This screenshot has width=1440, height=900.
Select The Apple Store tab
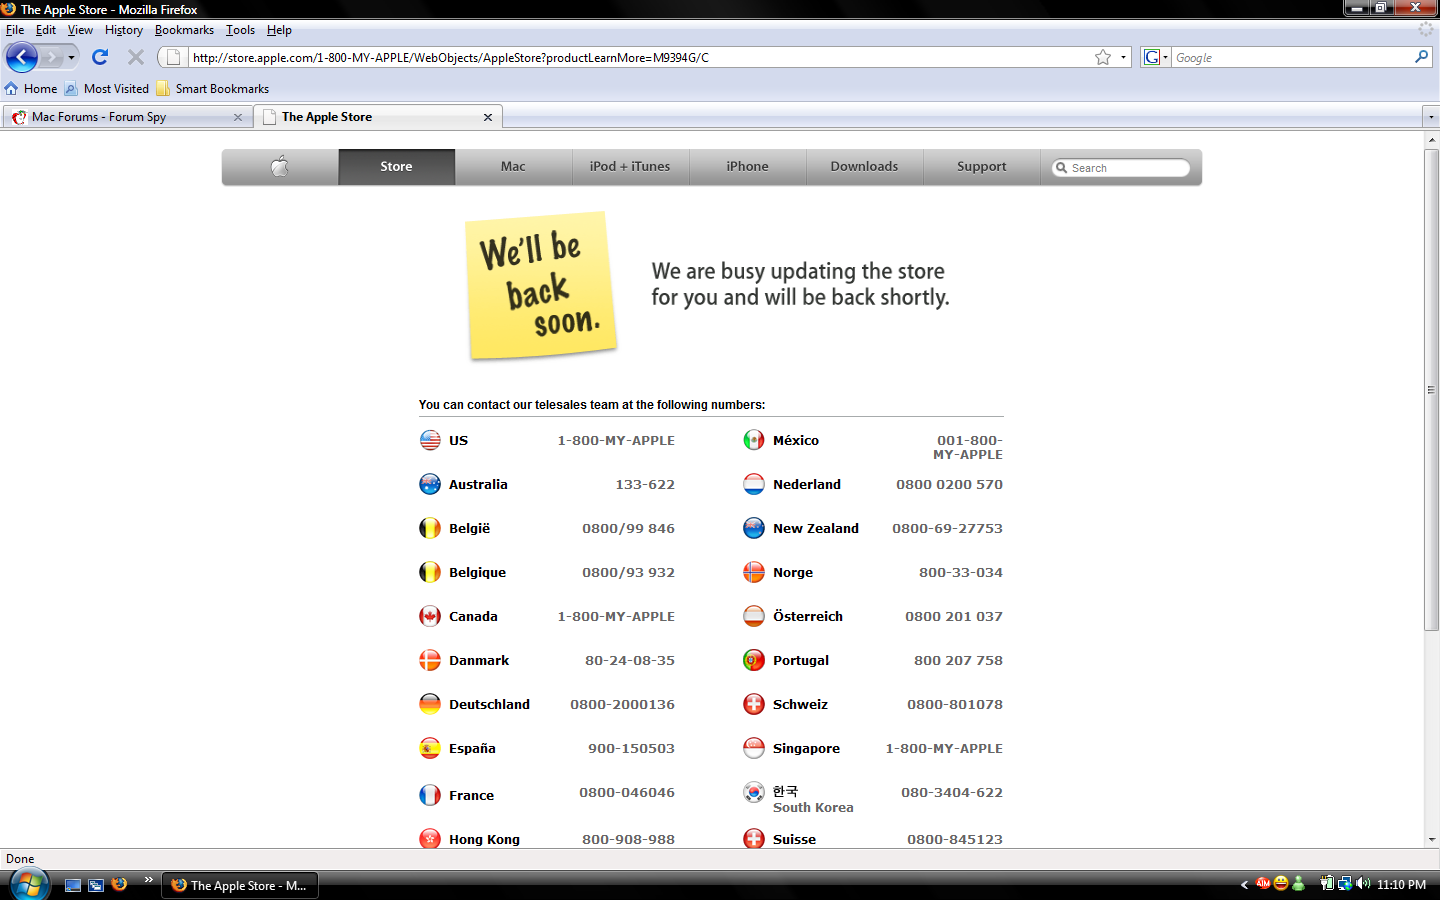pyautogui.click(x=378, y=117)
